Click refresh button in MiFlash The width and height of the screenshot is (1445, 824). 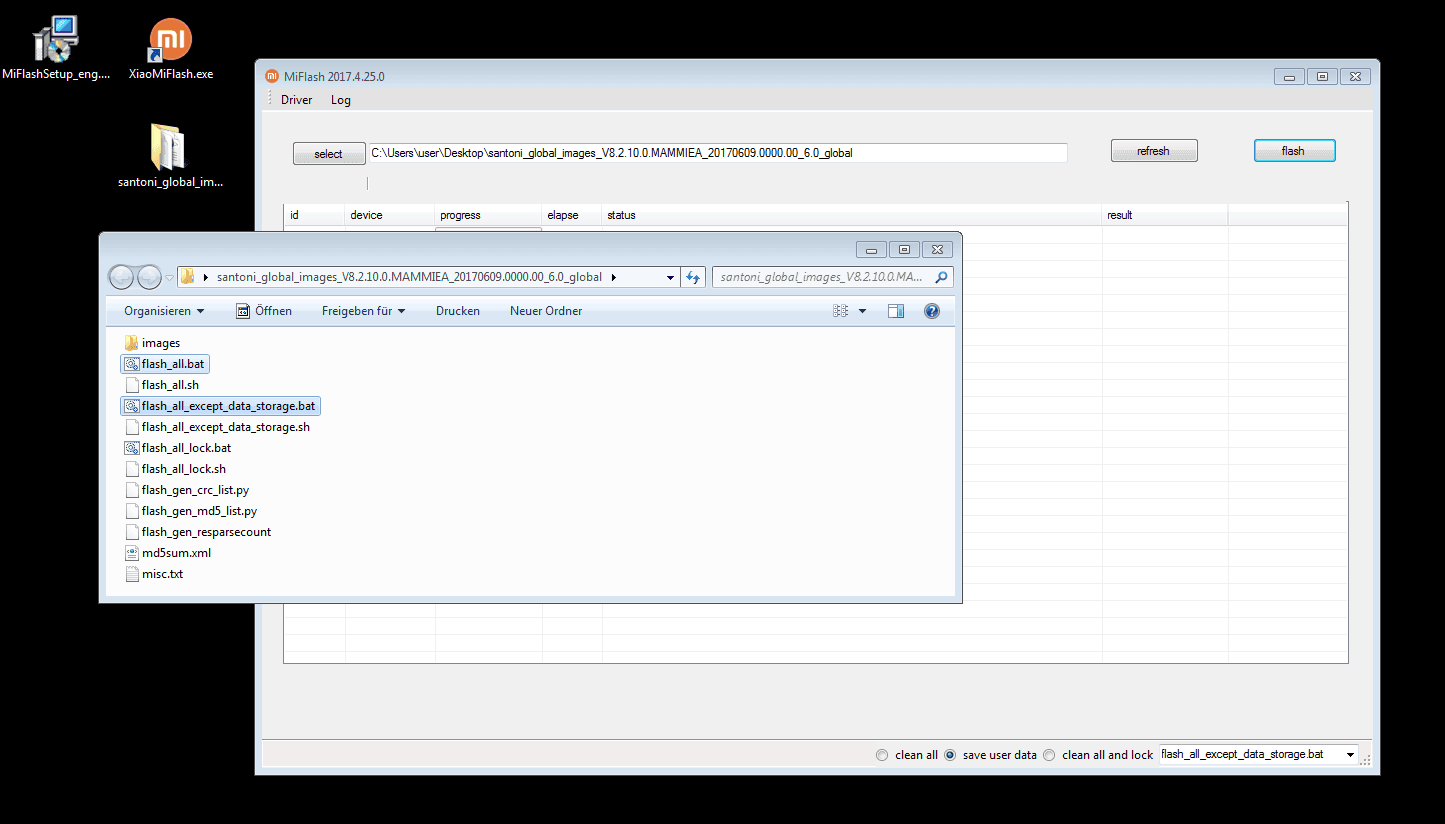coord(1154,151)
